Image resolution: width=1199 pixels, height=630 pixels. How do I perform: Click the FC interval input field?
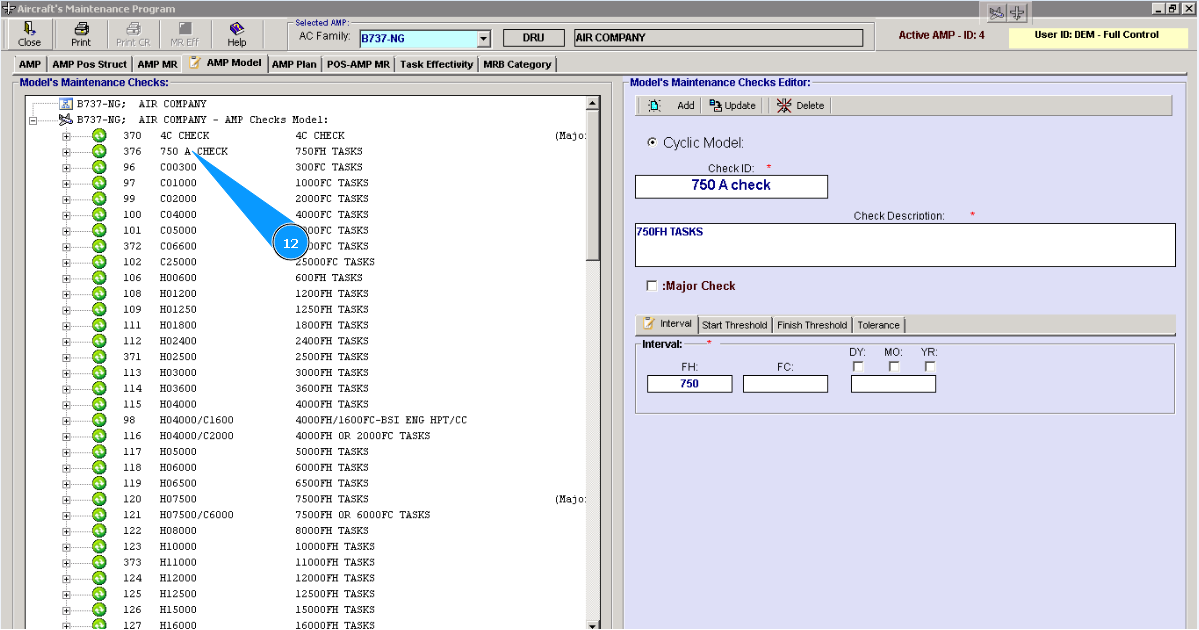coord(785,384)
